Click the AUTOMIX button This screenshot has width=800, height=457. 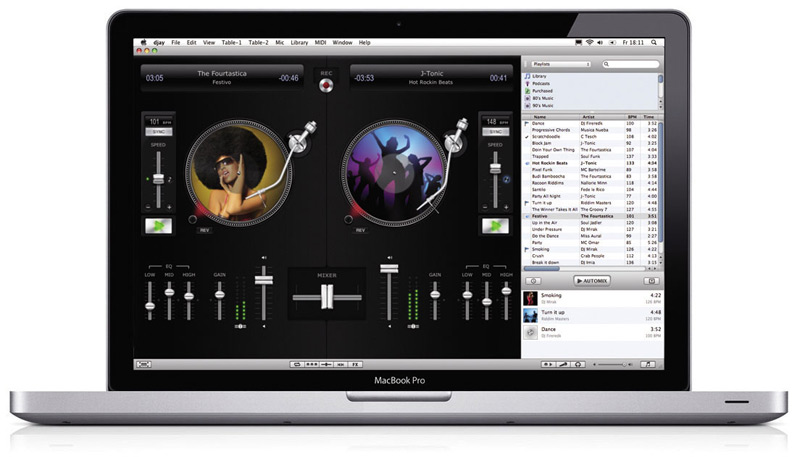click(x=592, y=281)
